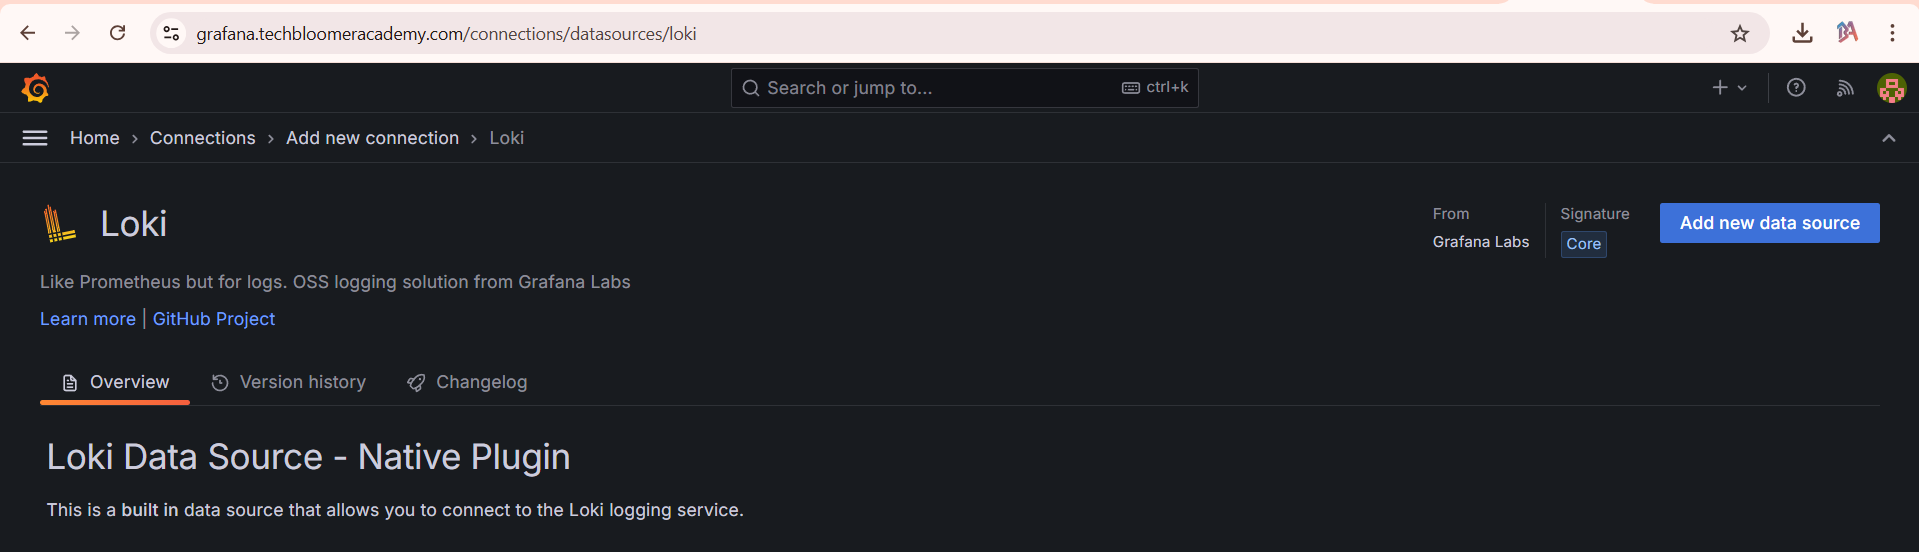Viewport: 1919px width, 552px height.
Task: Open the help question mark icon
Action: pyautogui.click(x=1796, y=88)
